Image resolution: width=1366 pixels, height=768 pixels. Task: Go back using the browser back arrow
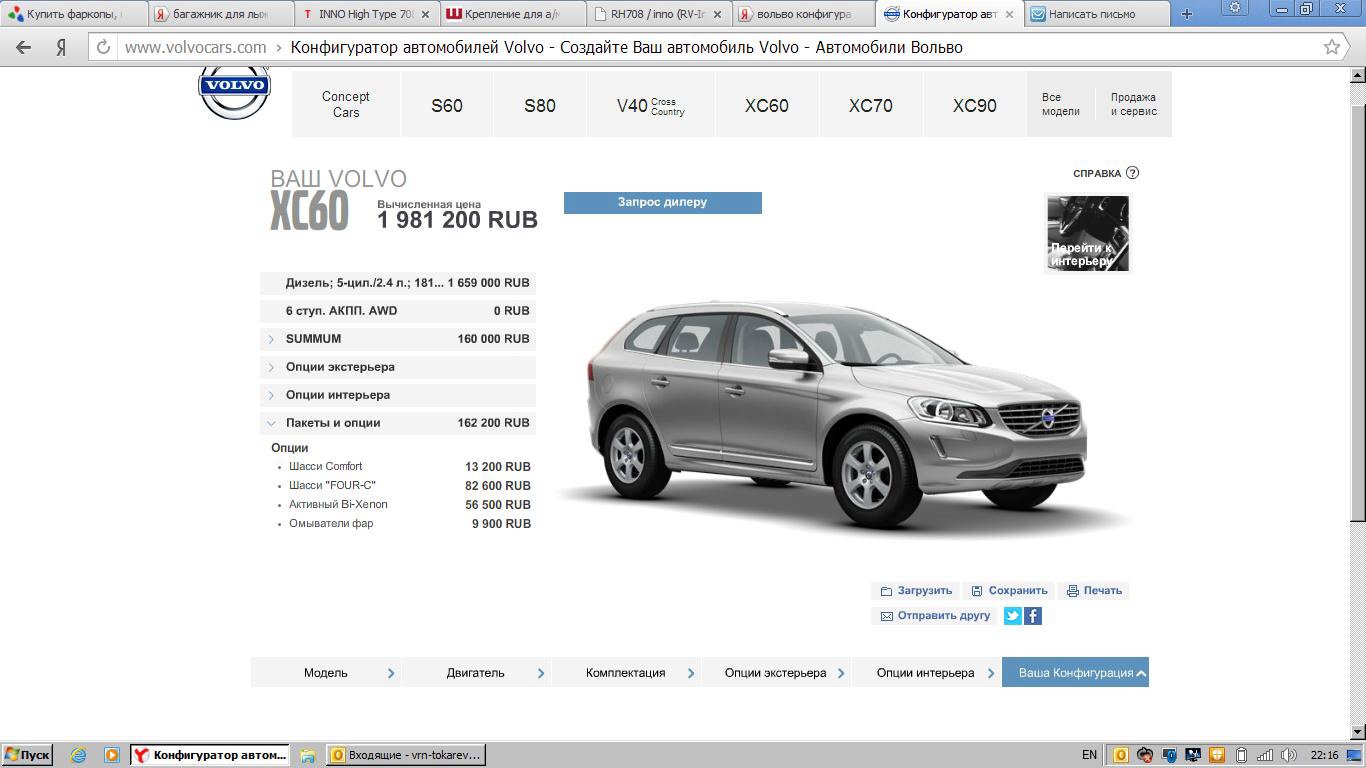[24, 47]
